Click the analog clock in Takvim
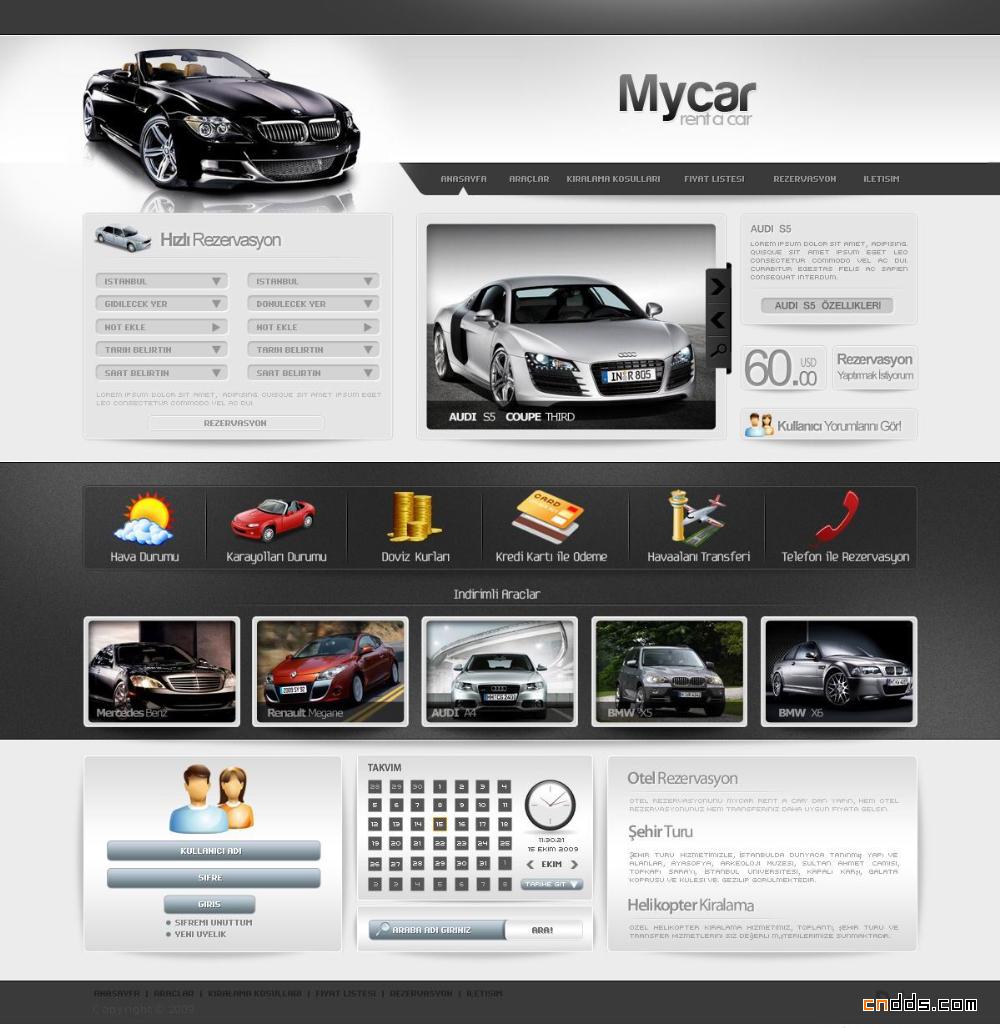The height and width of the screenshot is (1028, 1000). (x=550, y=805)
